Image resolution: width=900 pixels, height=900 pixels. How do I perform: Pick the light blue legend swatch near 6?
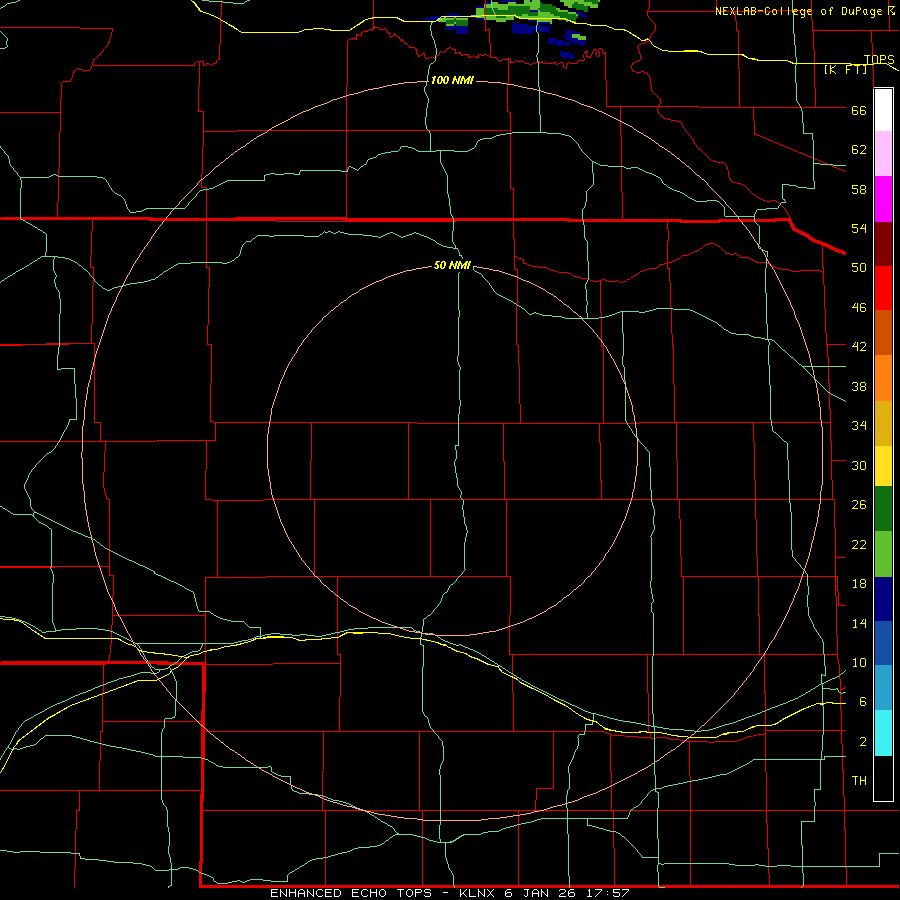pyautogui.click(x=883, y=687)
